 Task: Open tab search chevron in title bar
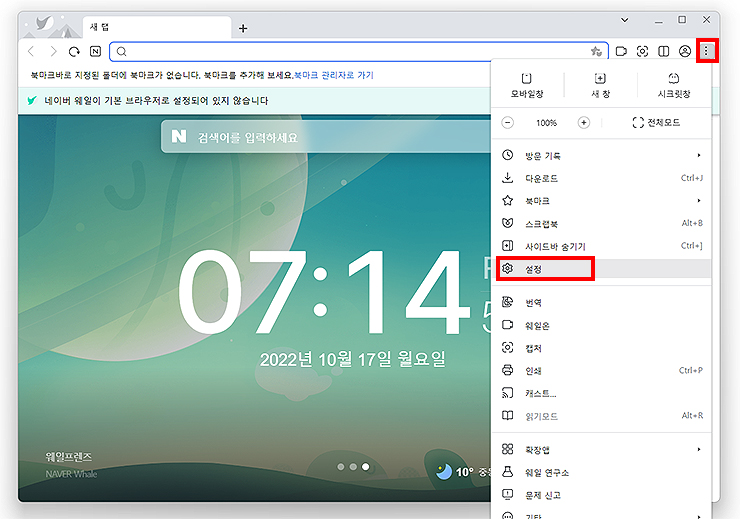(625, 20)
